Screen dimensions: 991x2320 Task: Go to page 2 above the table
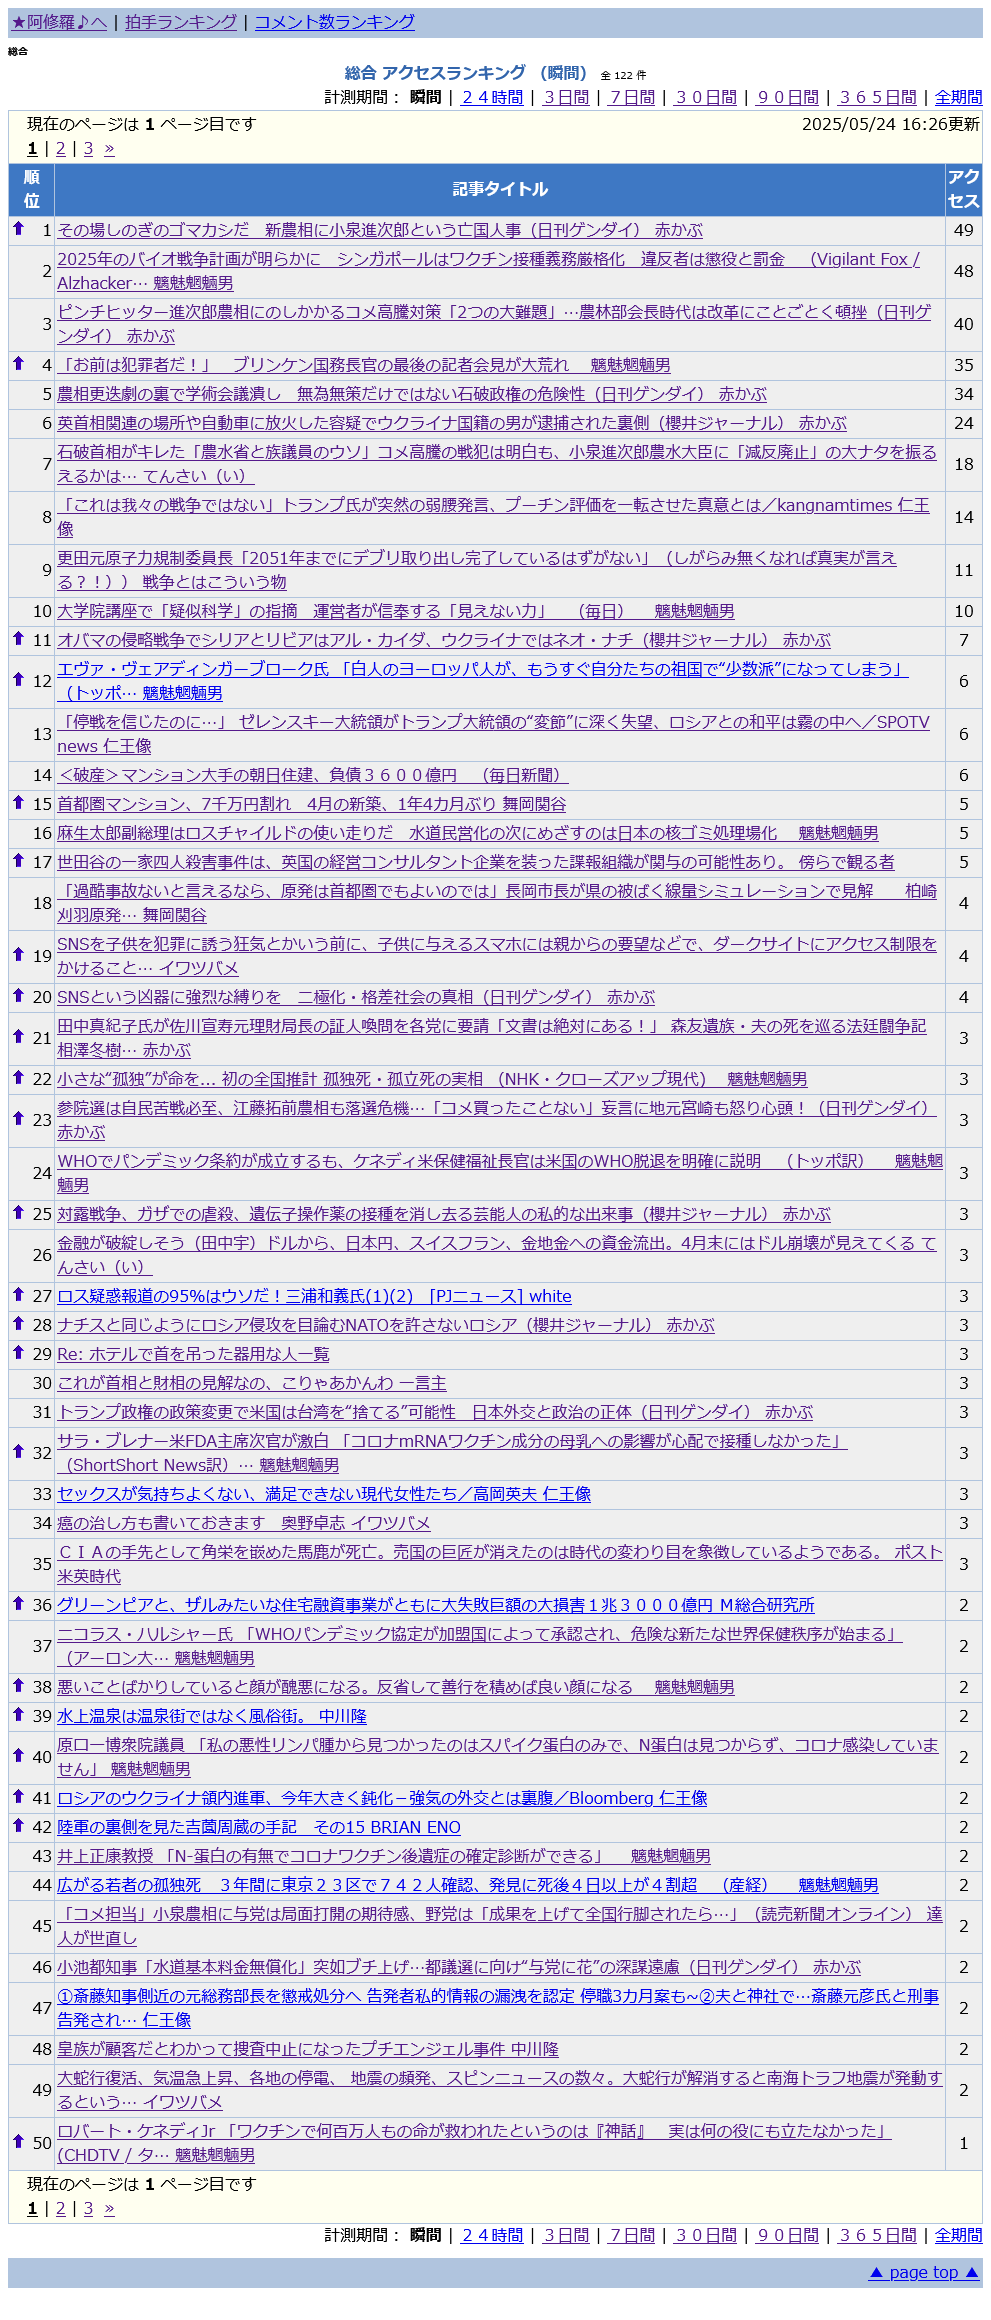tap(60, 148)
